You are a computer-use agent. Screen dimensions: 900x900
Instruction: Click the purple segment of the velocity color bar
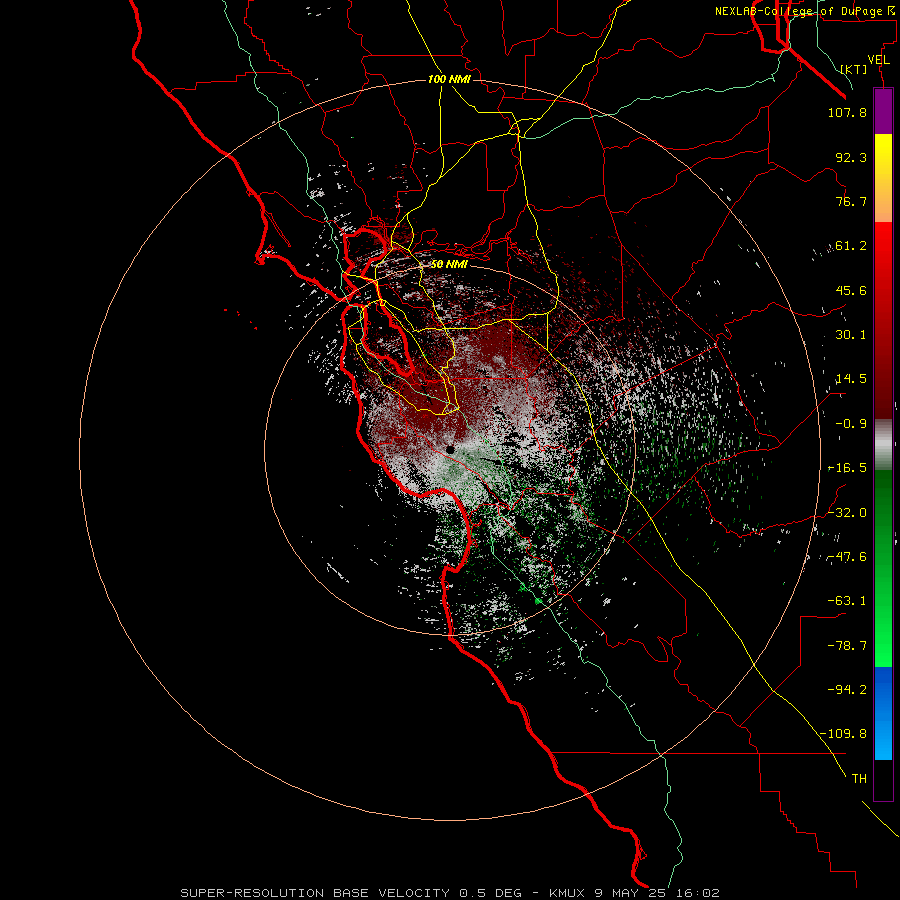(883, 111)
